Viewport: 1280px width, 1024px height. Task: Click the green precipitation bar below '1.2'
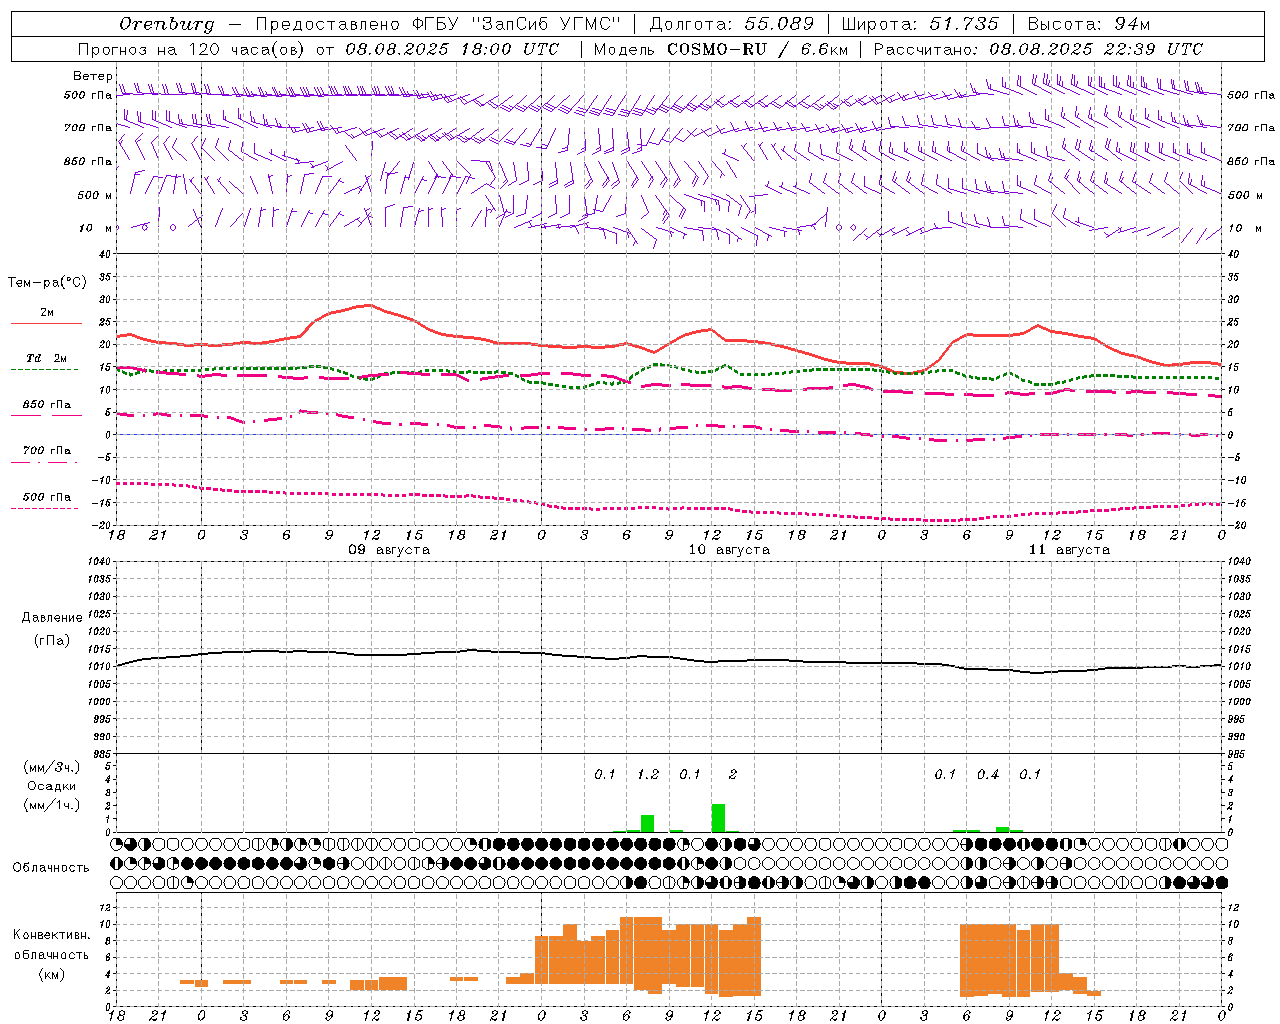[x=648, y=823]
